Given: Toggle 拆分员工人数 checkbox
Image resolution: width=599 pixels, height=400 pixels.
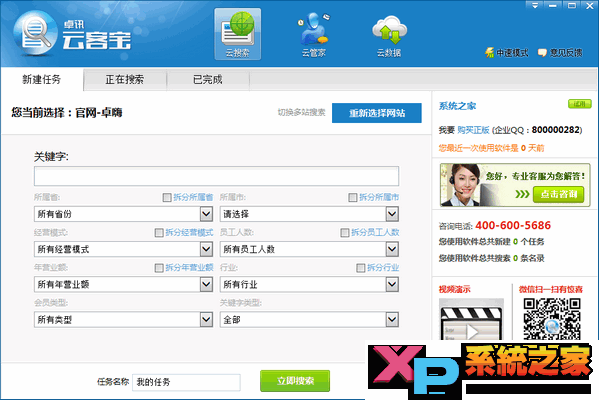Looking at the screenshot, I should pyautogui.click(x=345, y=233).
